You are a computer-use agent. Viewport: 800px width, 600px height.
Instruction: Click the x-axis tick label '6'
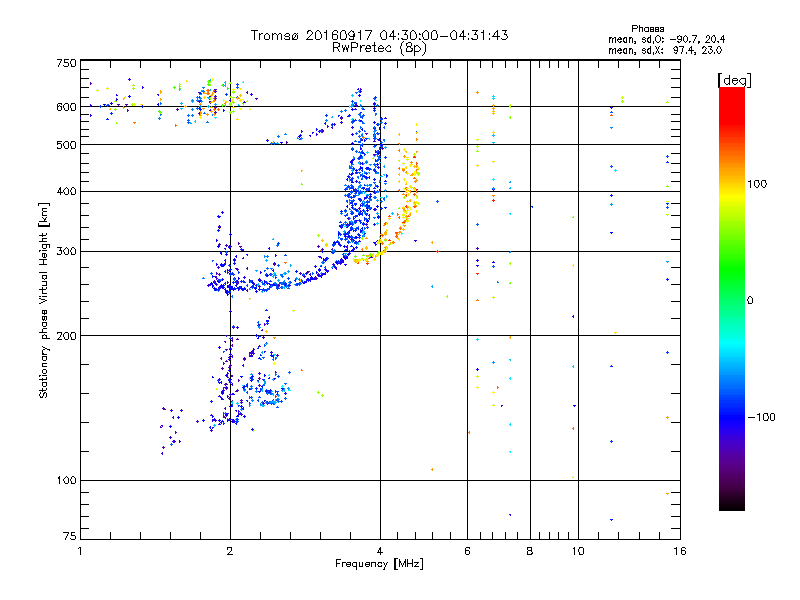[x=467, y=551]
